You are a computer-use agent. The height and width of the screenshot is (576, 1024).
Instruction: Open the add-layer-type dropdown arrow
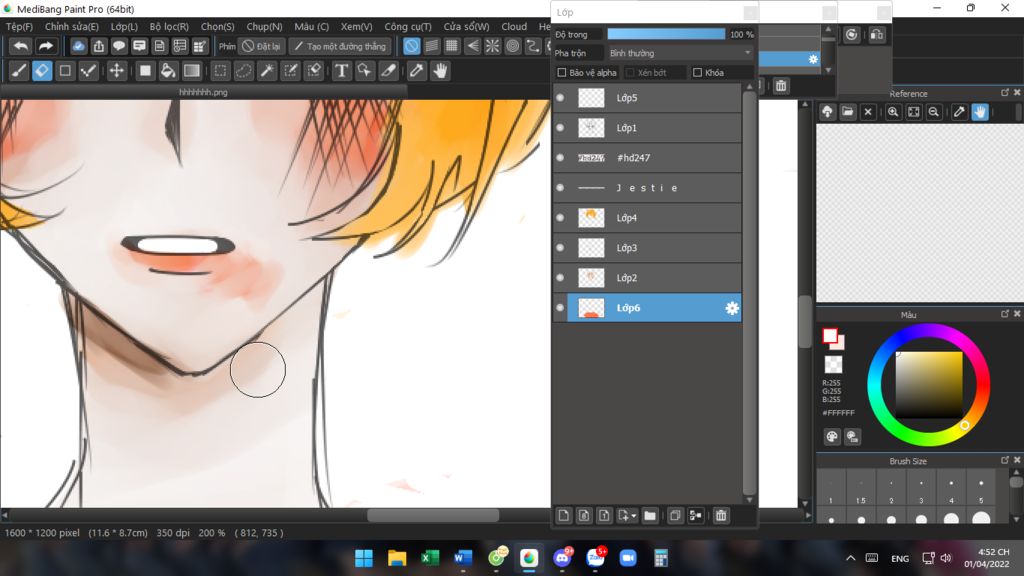click(633, 516)
